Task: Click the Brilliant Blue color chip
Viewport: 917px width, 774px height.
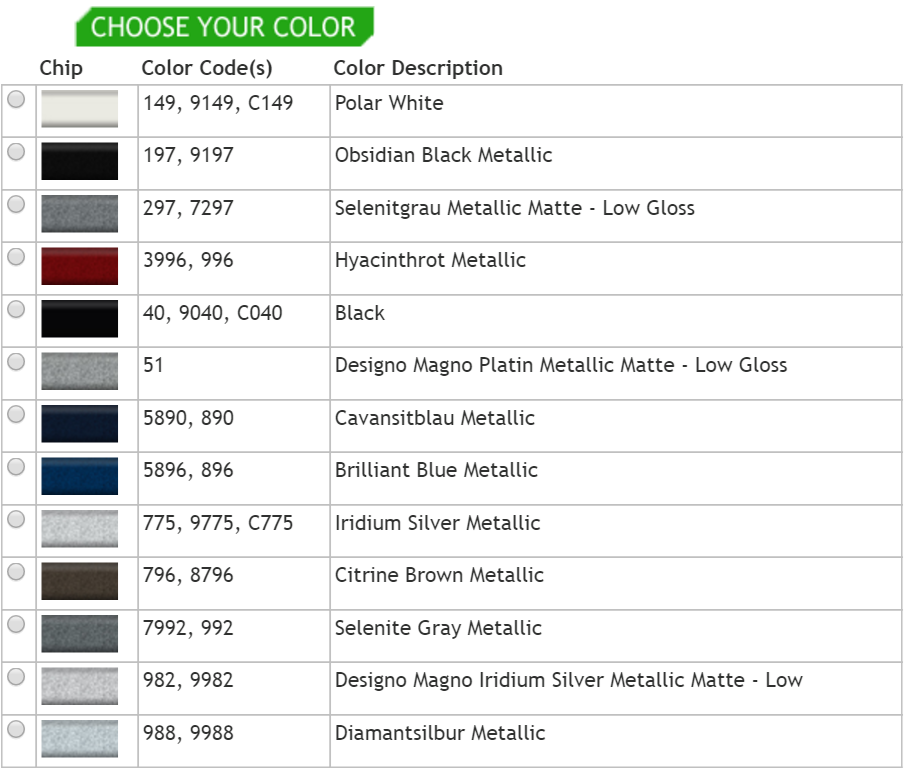Action: 79,476
